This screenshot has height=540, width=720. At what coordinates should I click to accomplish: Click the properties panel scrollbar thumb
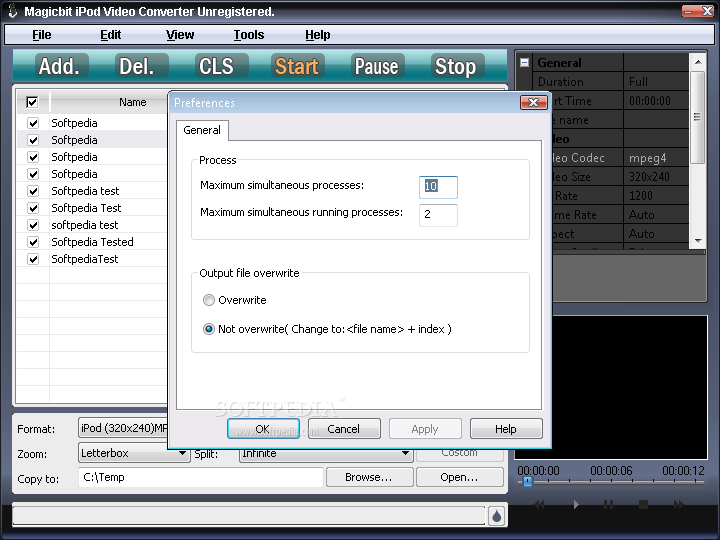click(x=698, y=117)
